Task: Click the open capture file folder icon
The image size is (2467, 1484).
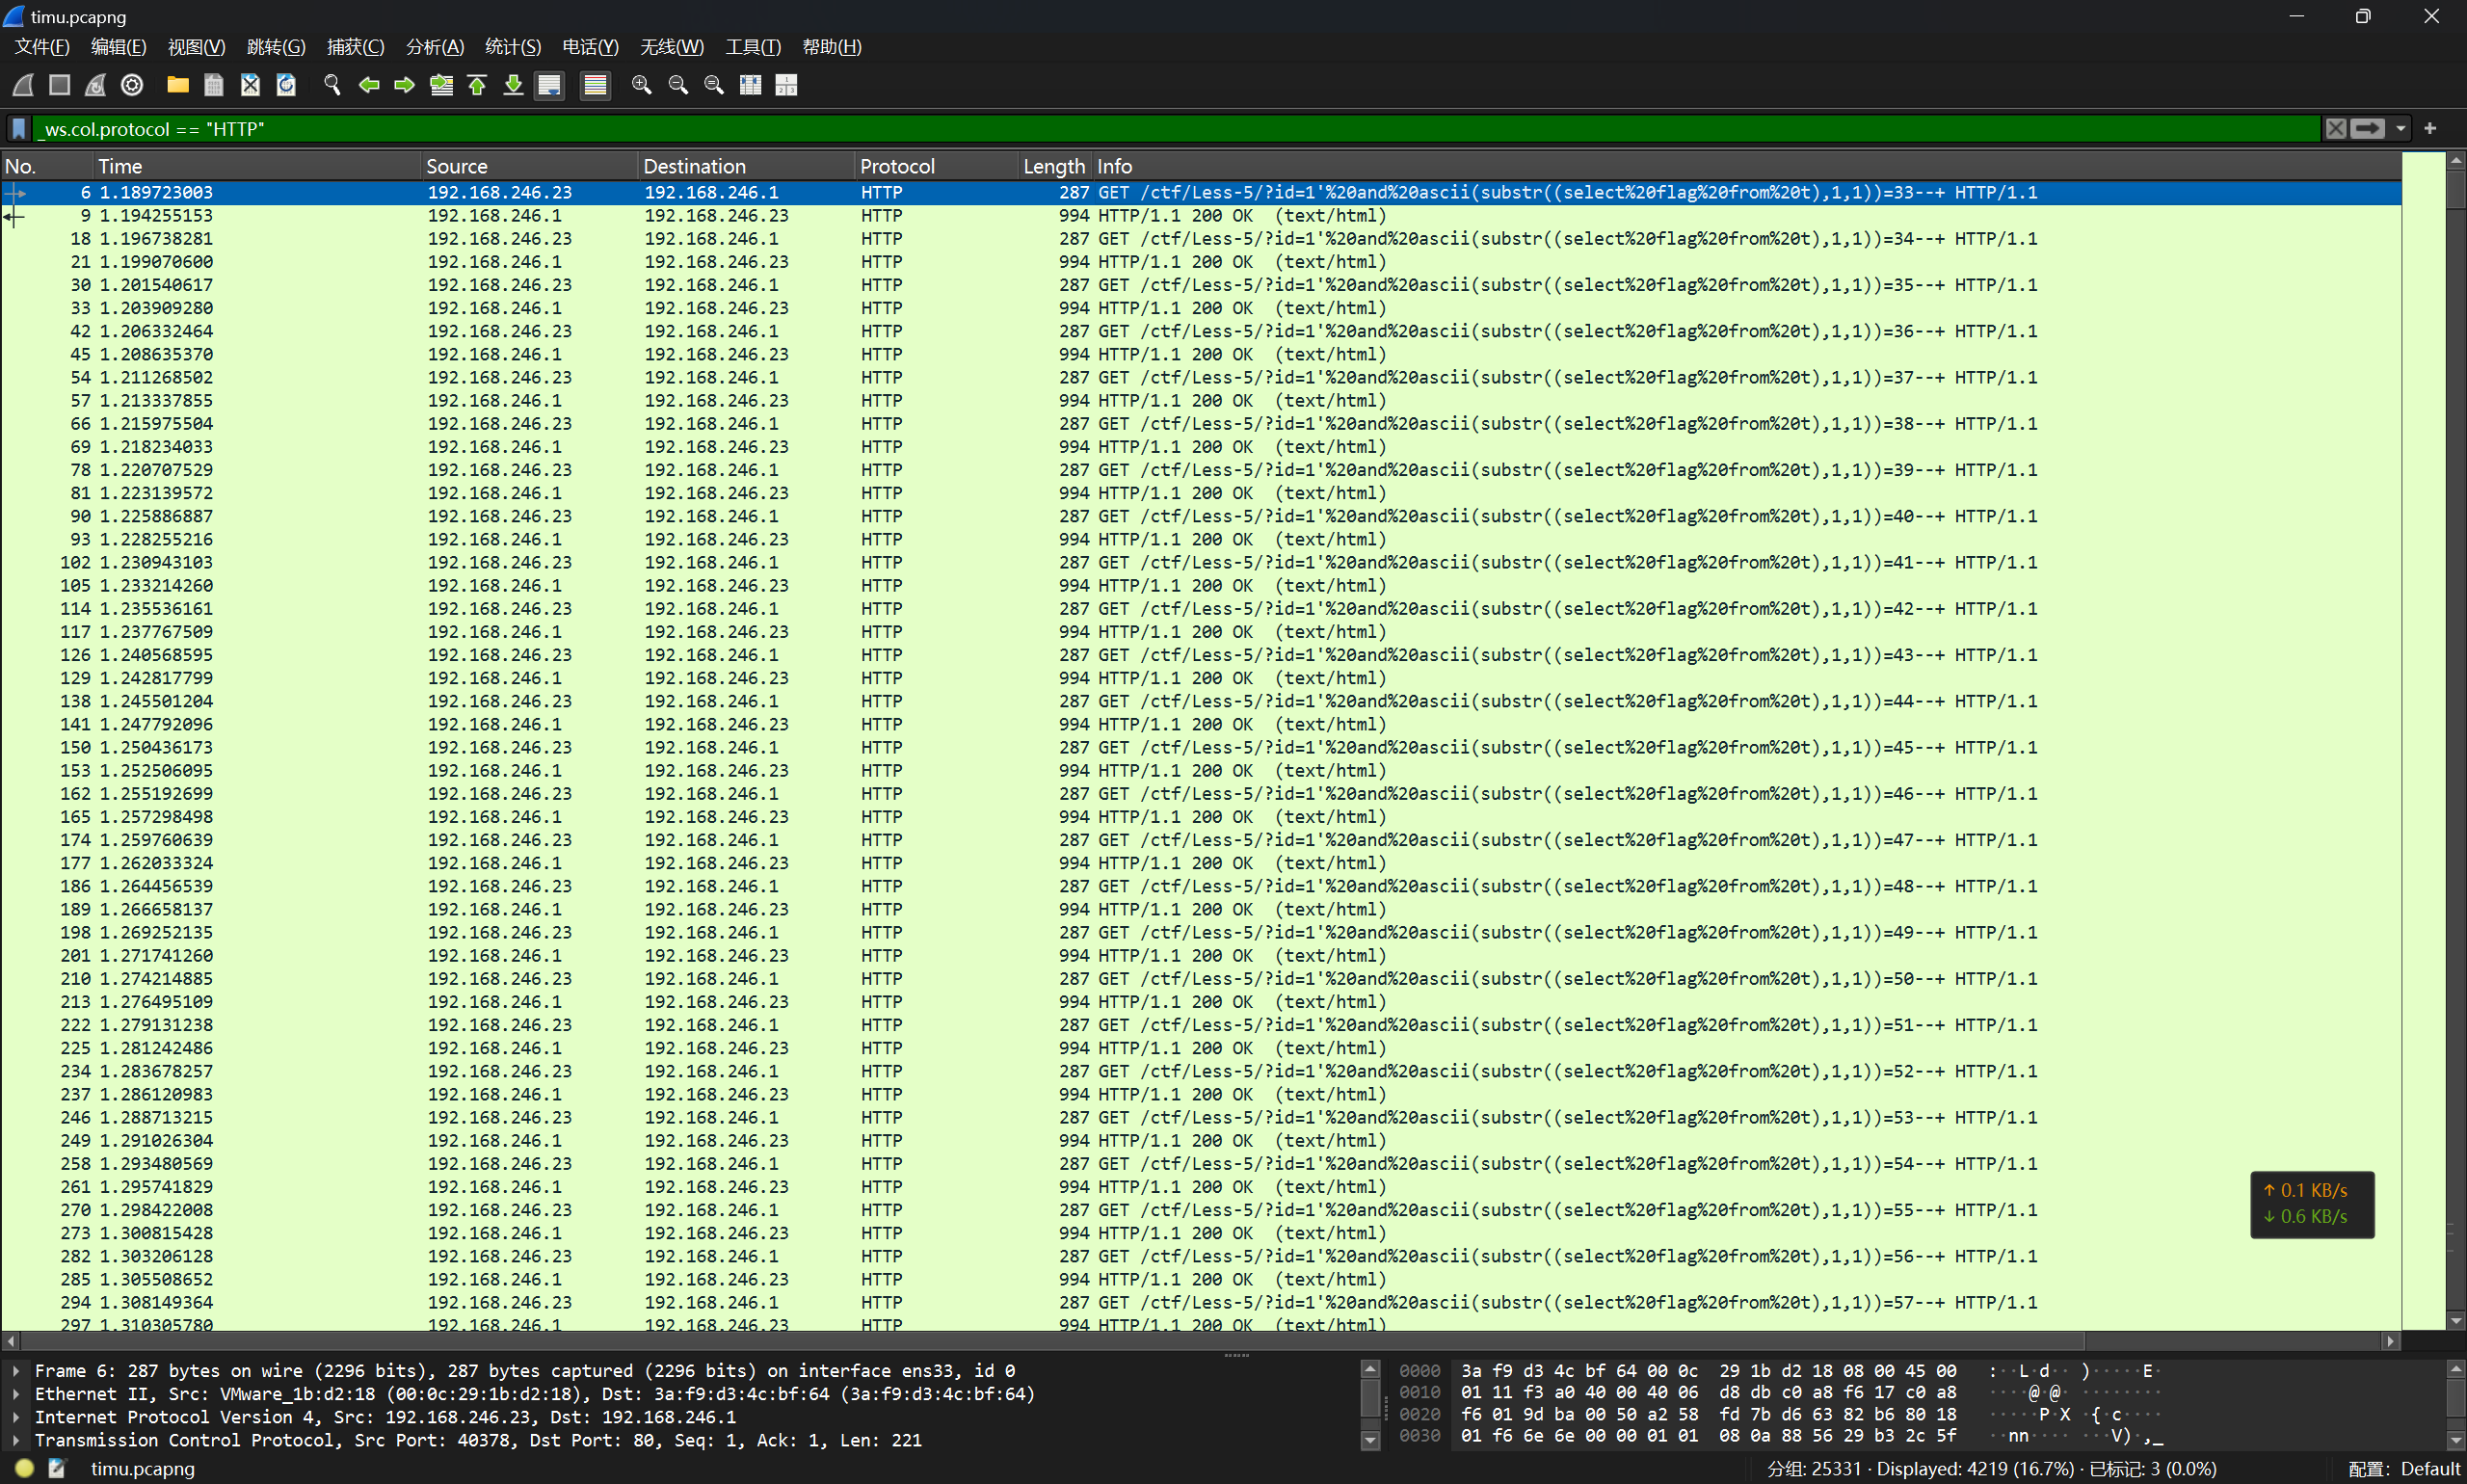Action: pyautogui.click(x=178, y=85)
